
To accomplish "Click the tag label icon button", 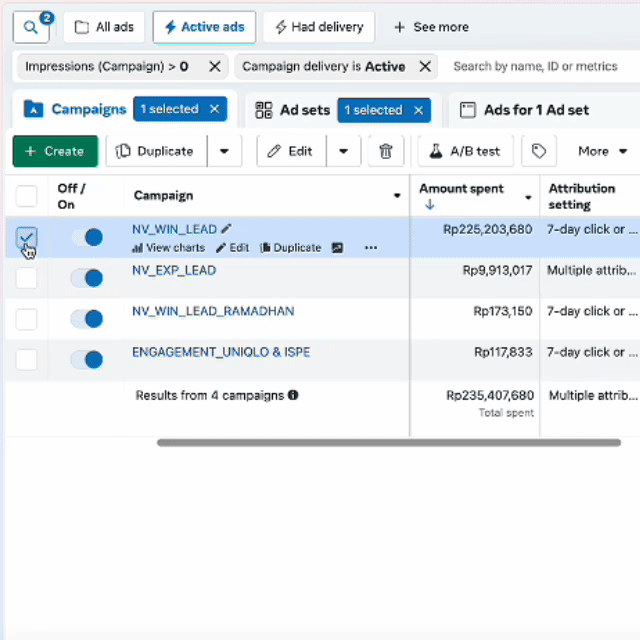I will 539,151.
